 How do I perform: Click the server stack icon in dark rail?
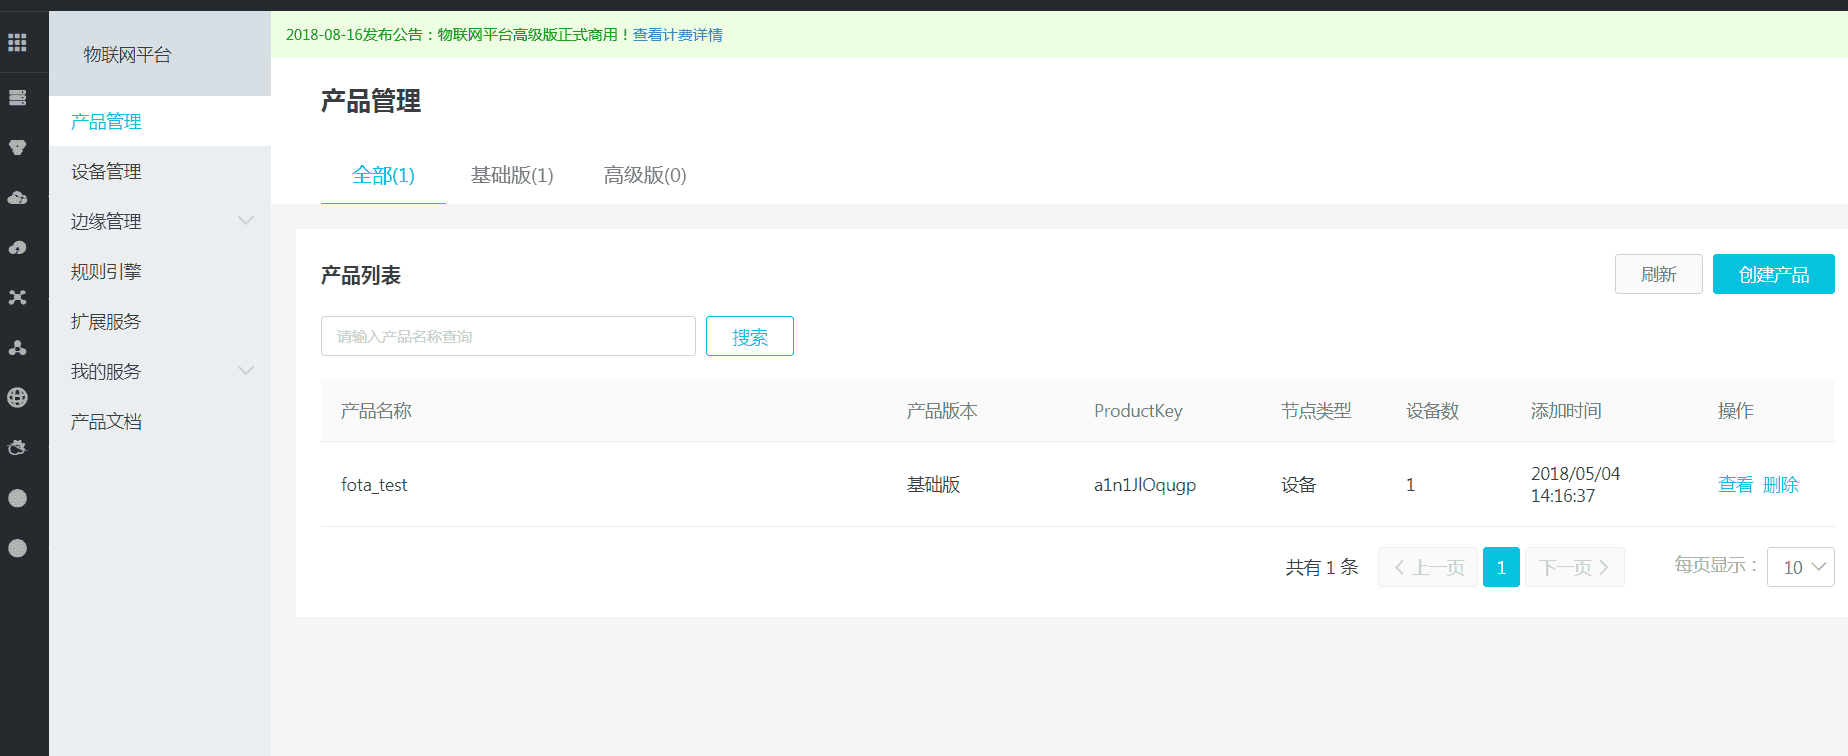click(17, 97)
